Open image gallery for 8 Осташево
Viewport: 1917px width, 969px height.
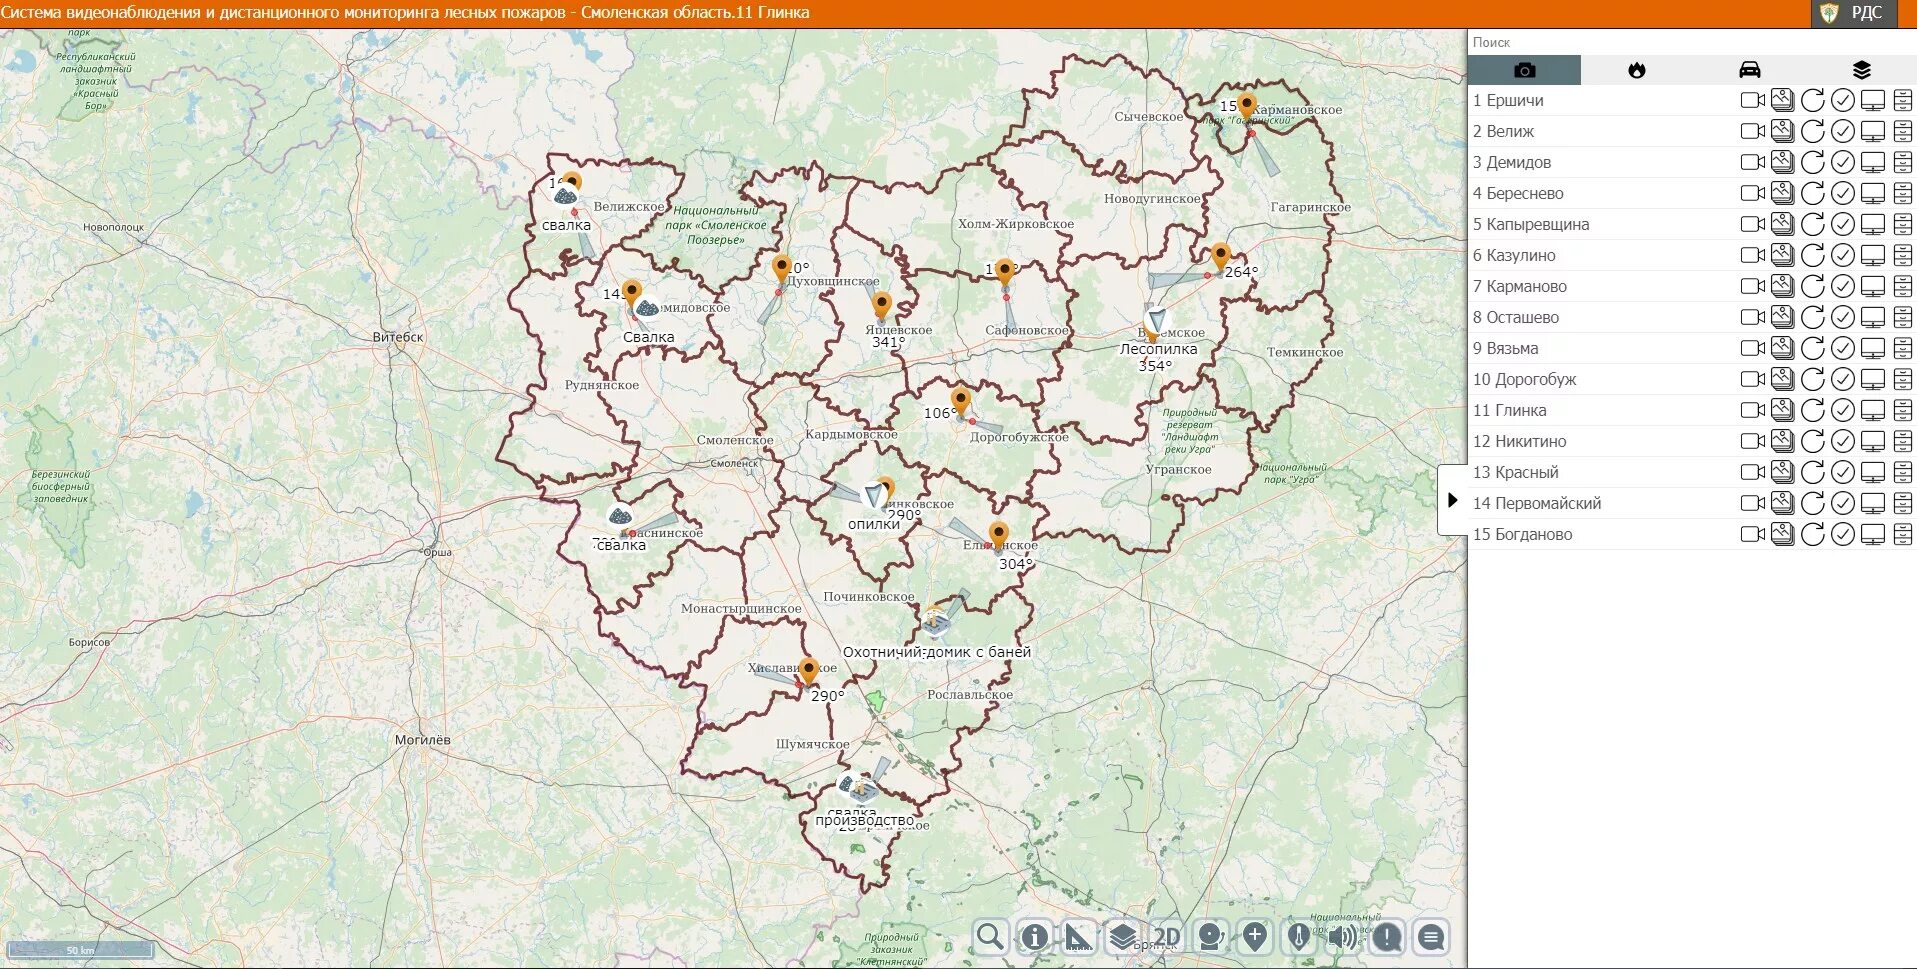pos(1782,317)
